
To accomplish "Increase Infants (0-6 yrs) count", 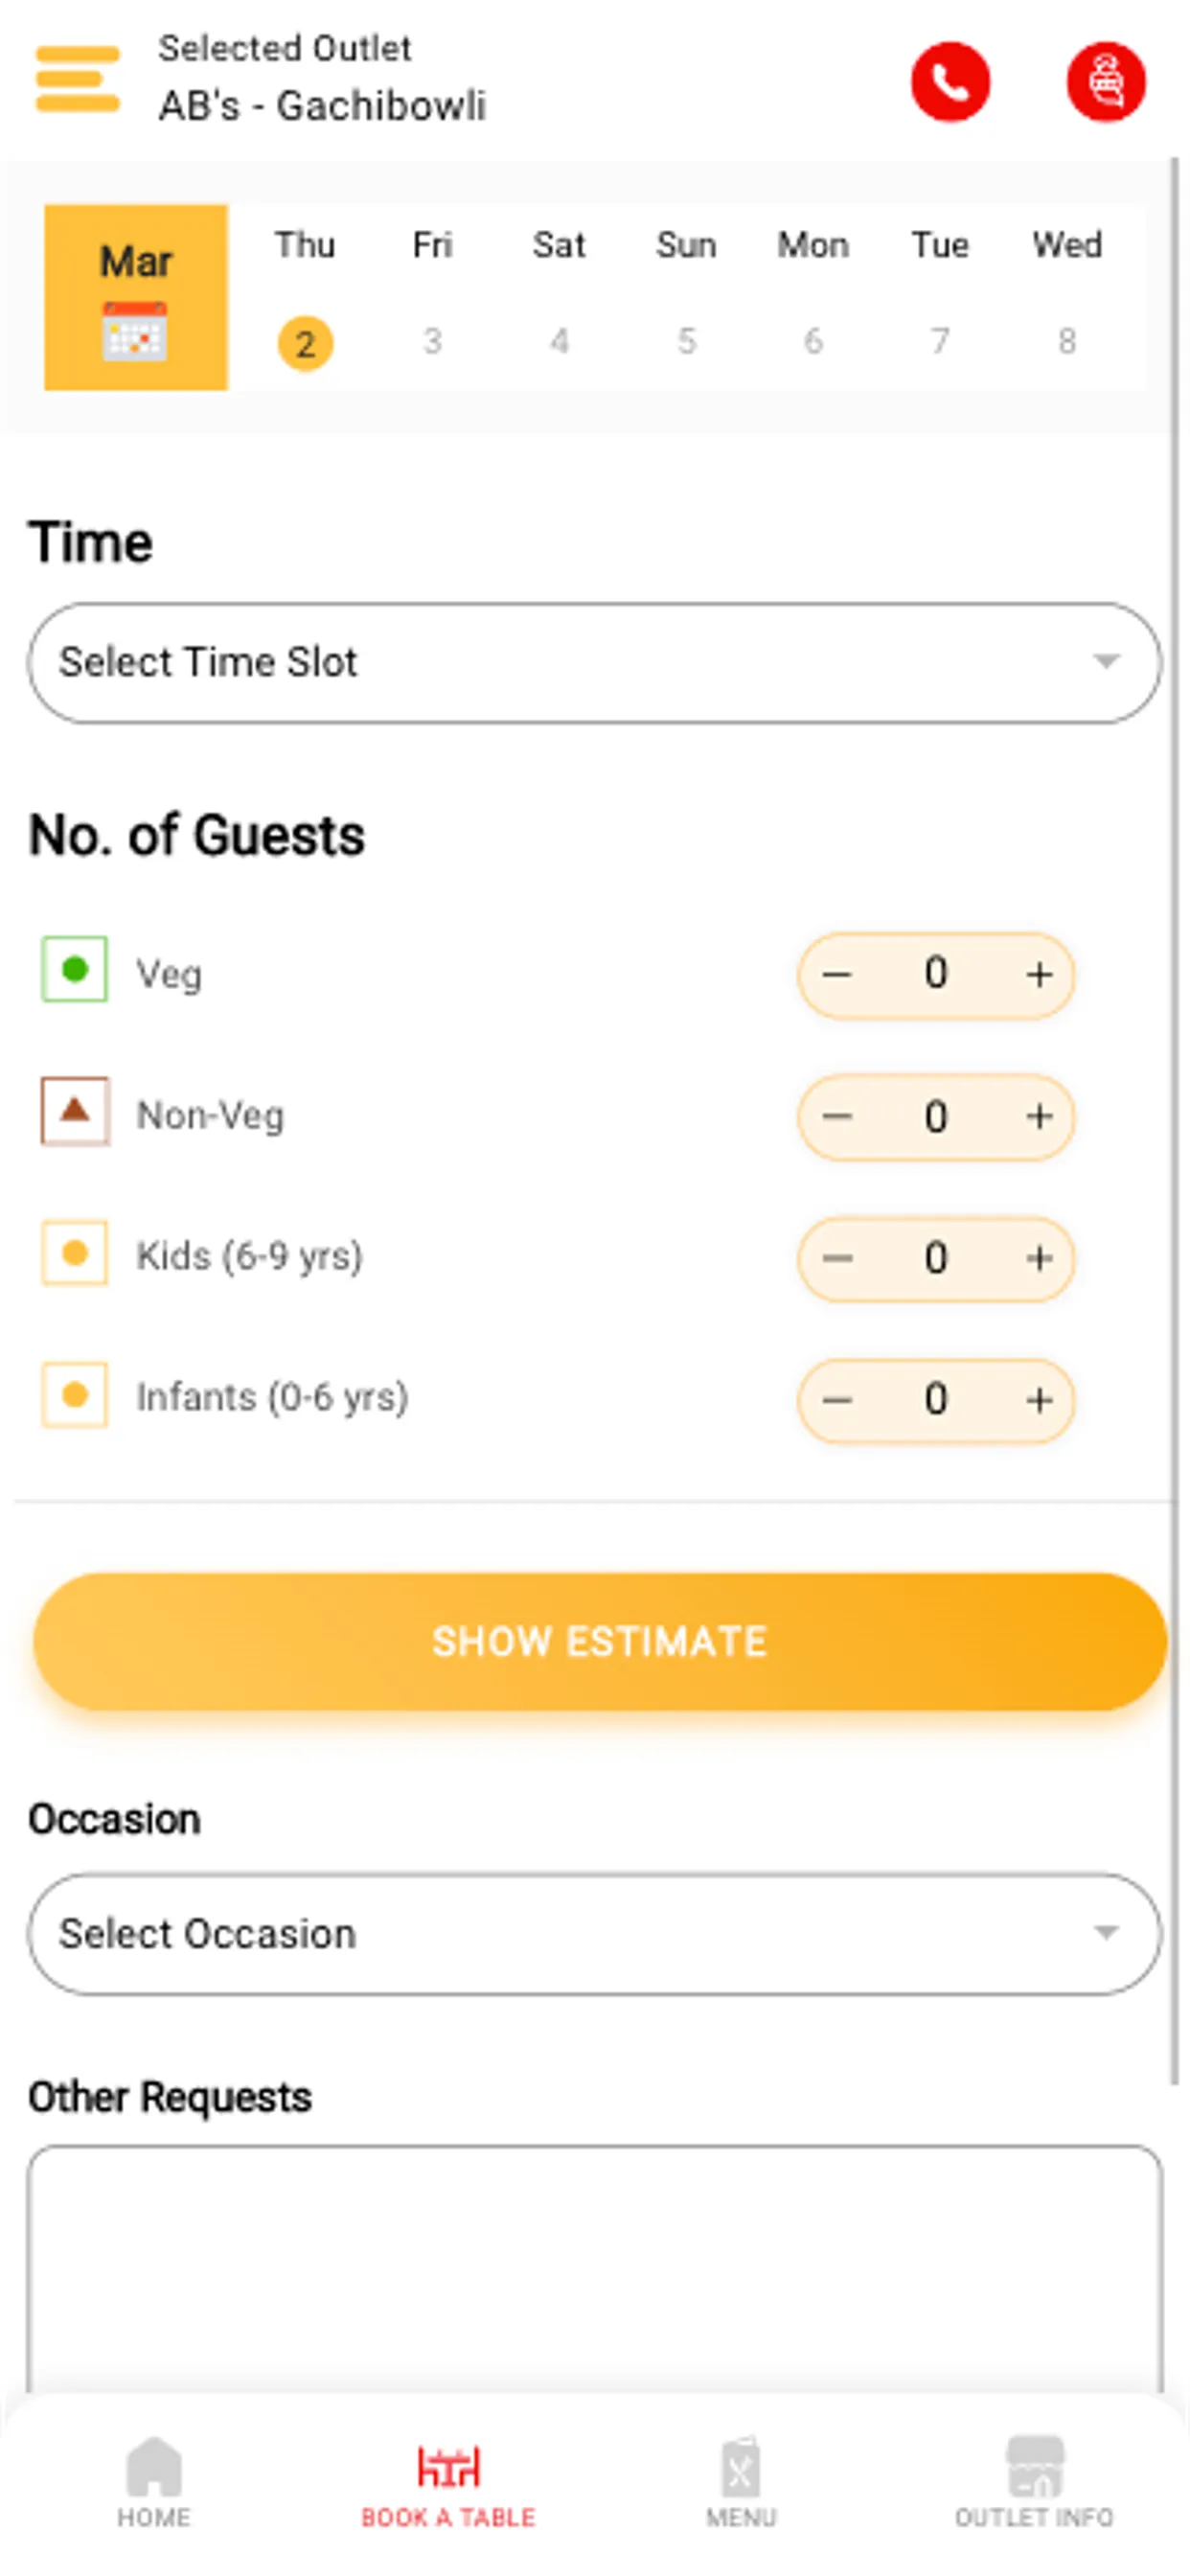I will pos(1039,1399).
